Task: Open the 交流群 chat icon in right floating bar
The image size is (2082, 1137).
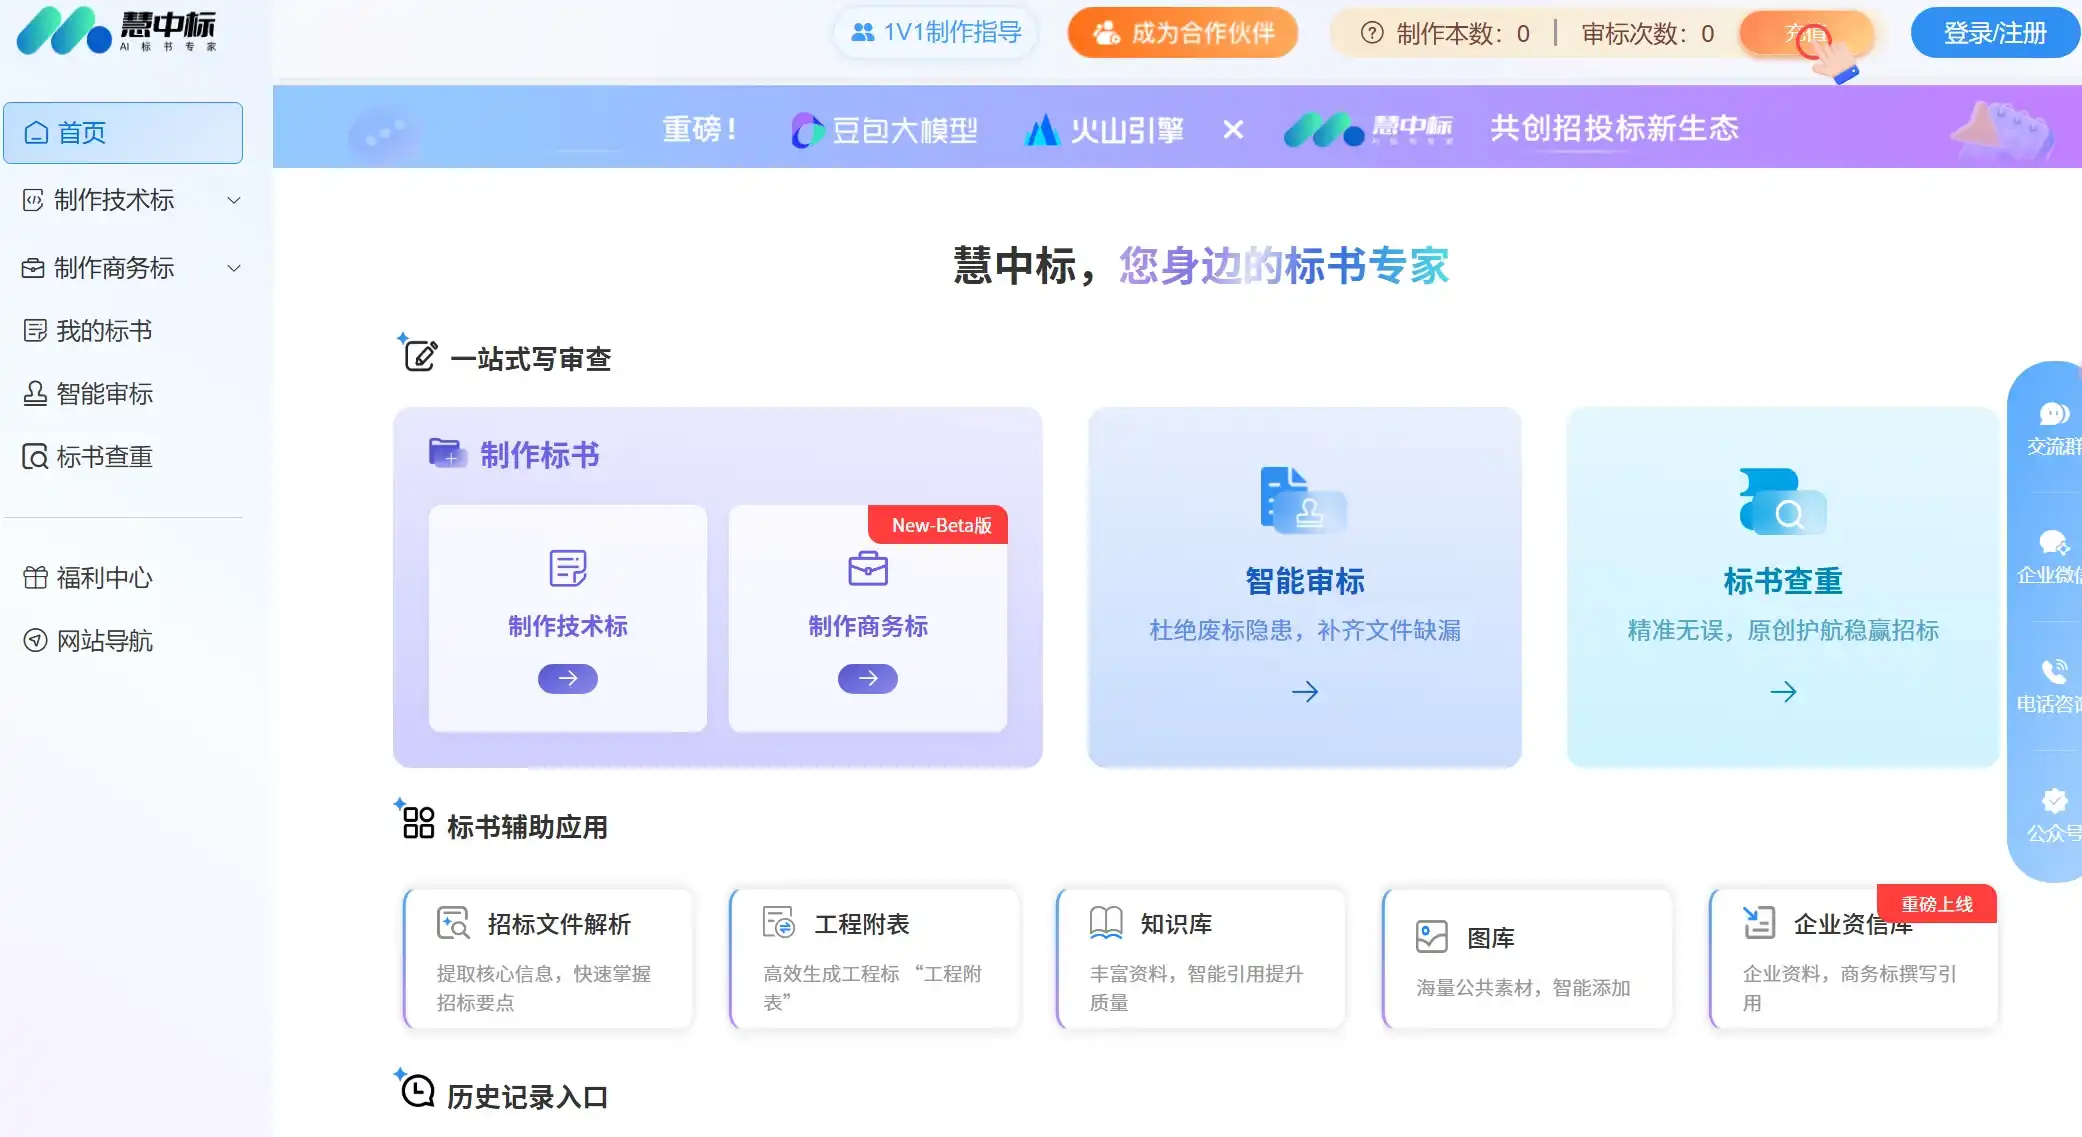Action: [2053, 414]
